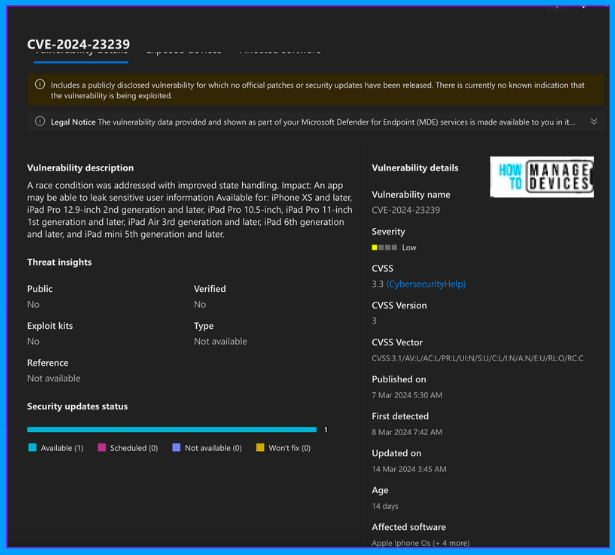
Task: Select the race condition description paragraph
Action: click(189, 210)
